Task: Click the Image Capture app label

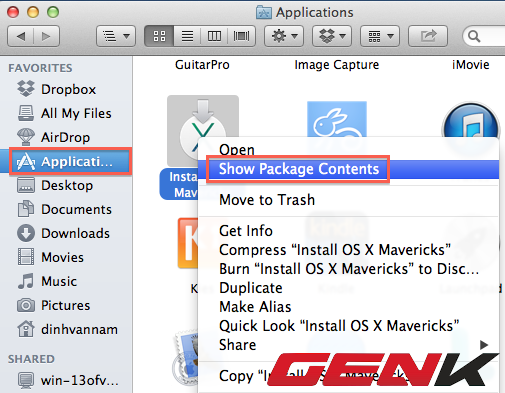Action: coord(337,65)
